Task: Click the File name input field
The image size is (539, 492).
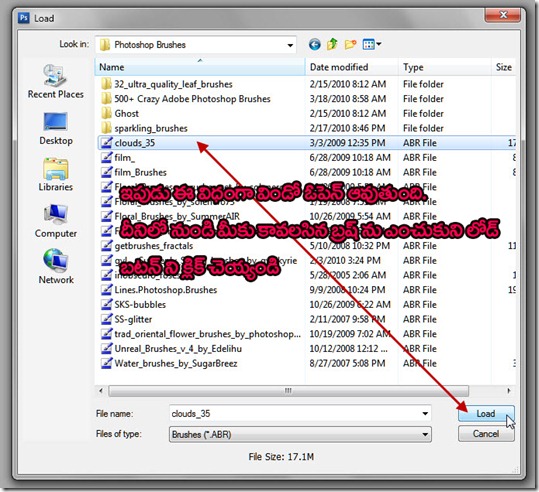Action: tap(300, 414)
